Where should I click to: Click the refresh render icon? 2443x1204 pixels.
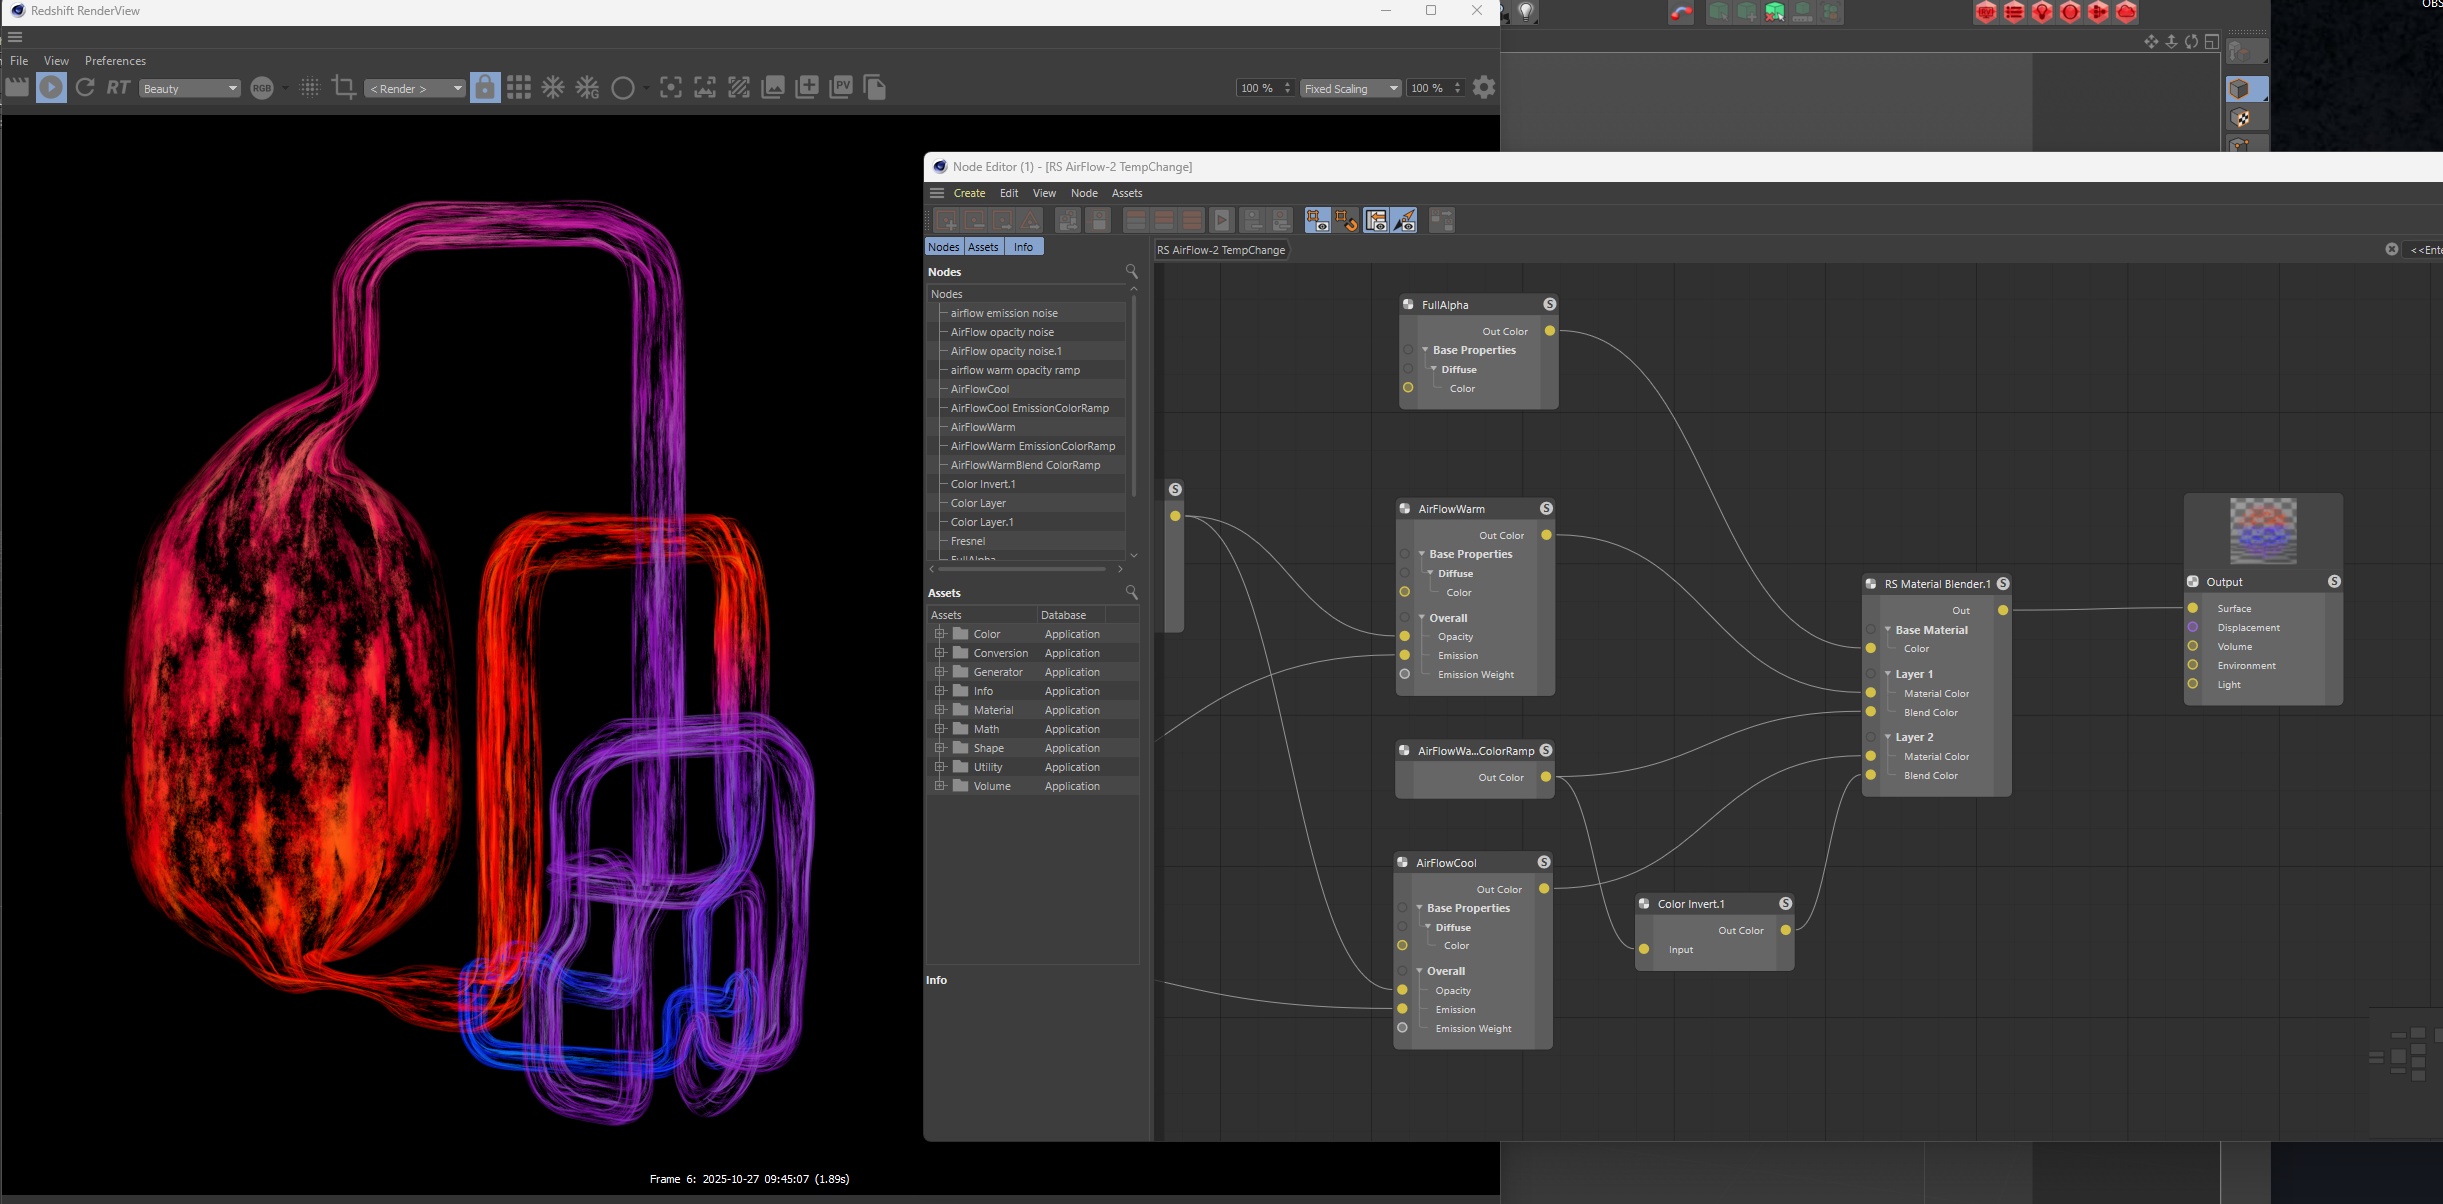[85, 88]
